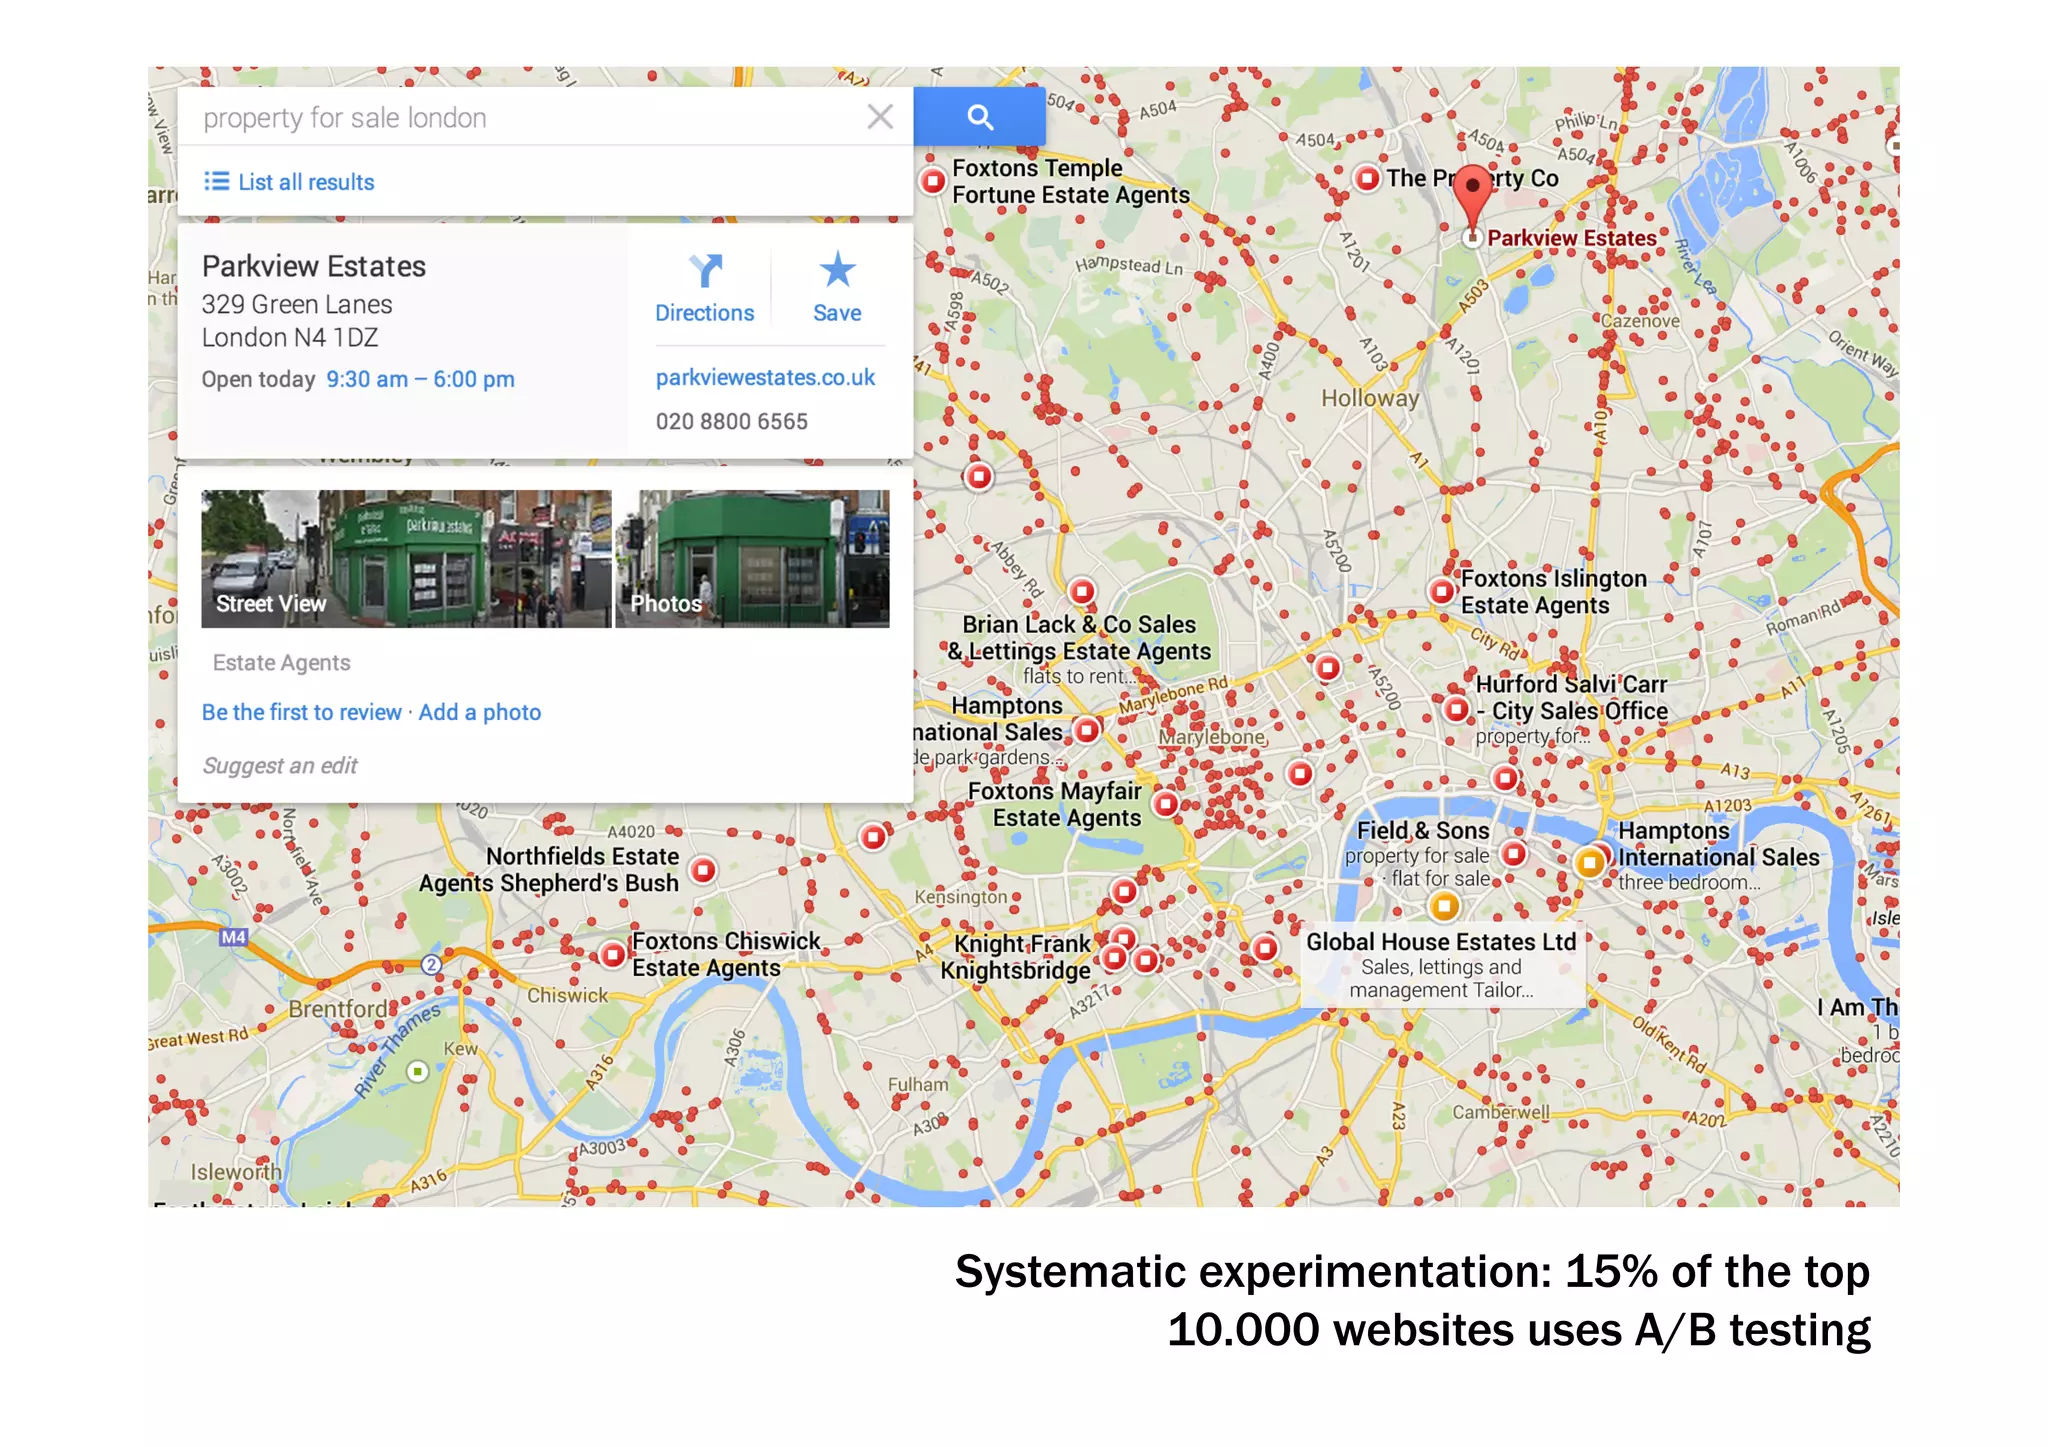Screen dimensions: 2048x1447
Task: Click the Cazenove area label
Action: coord(1640,321)
